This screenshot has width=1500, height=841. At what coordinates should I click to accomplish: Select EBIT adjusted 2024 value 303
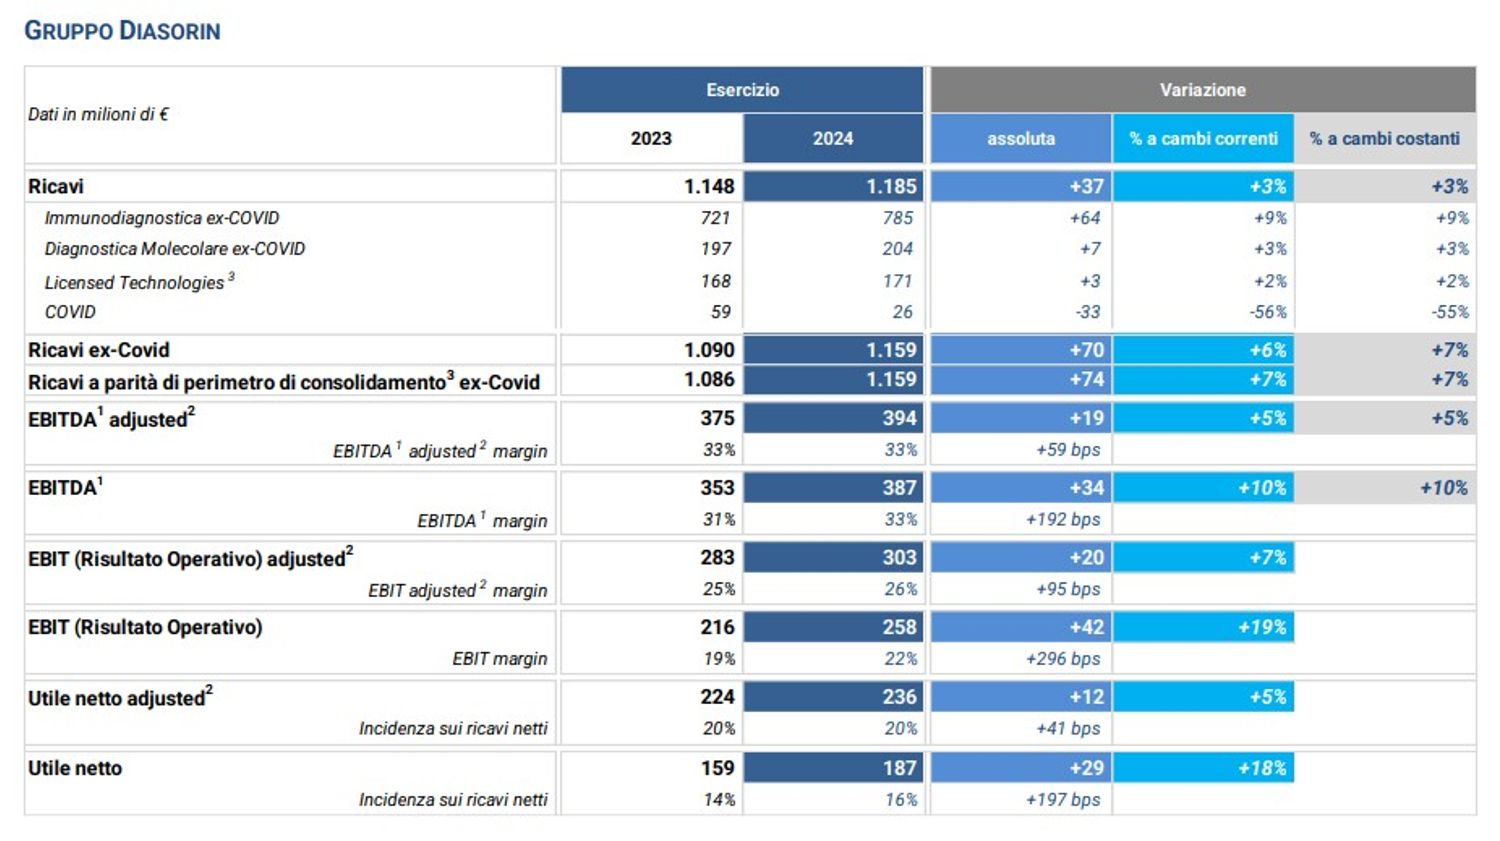(899, 558)
